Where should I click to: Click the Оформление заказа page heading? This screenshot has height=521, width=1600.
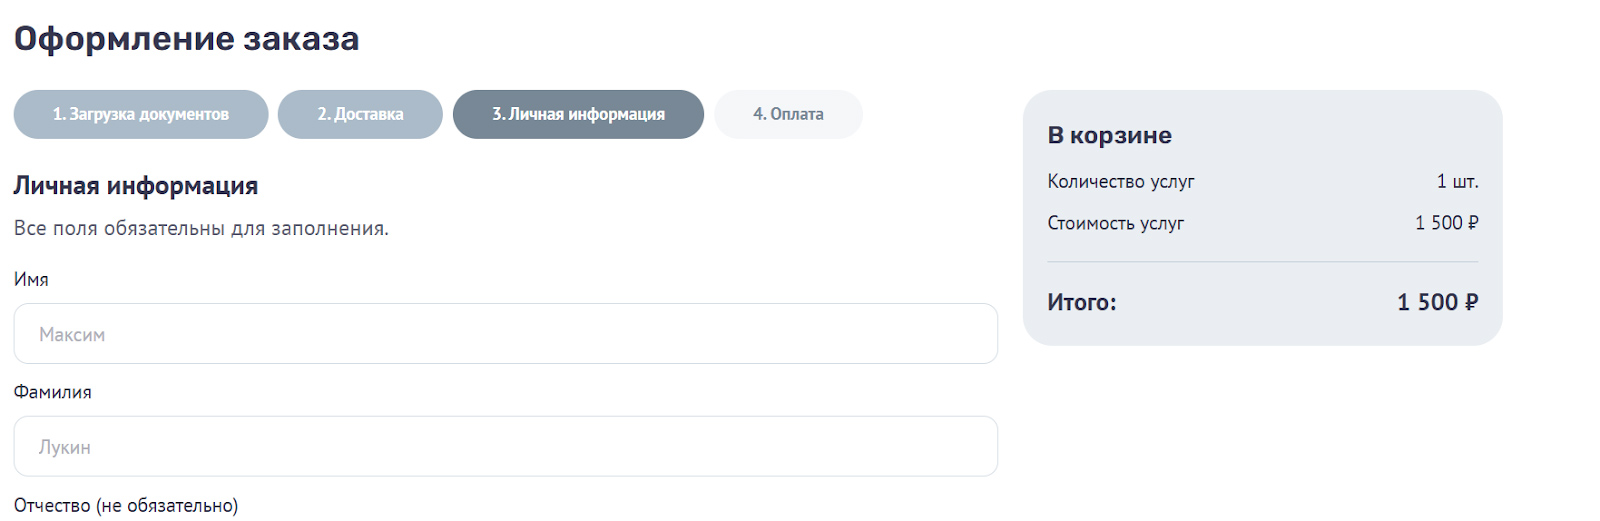pos(186,39)
